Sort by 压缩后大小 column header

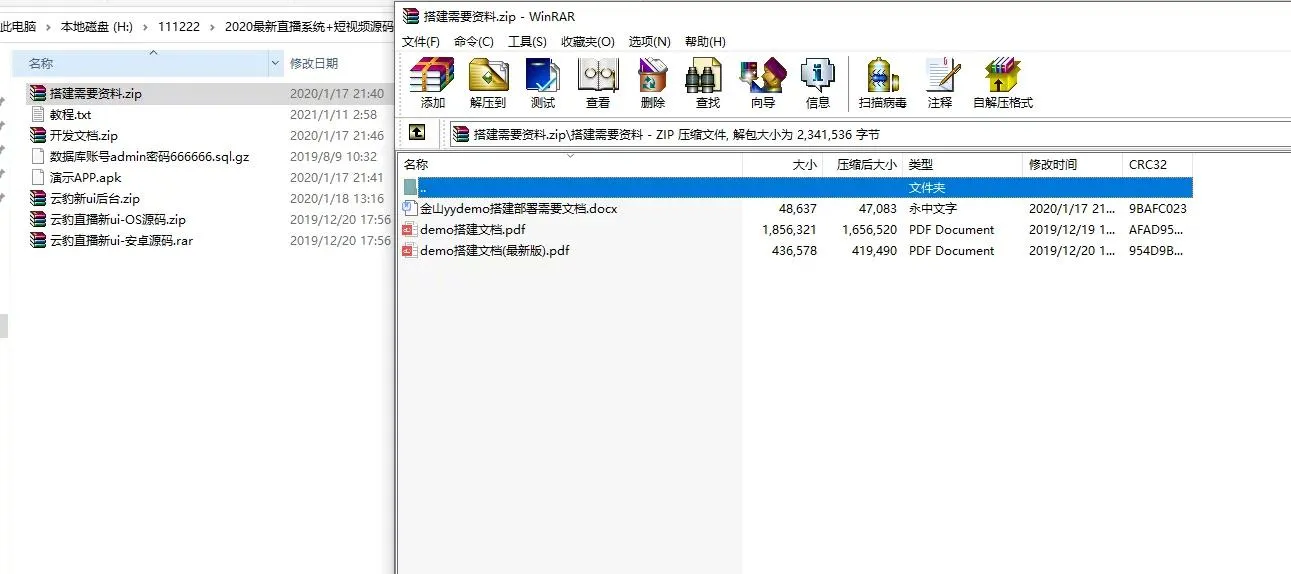click(863, 164)
